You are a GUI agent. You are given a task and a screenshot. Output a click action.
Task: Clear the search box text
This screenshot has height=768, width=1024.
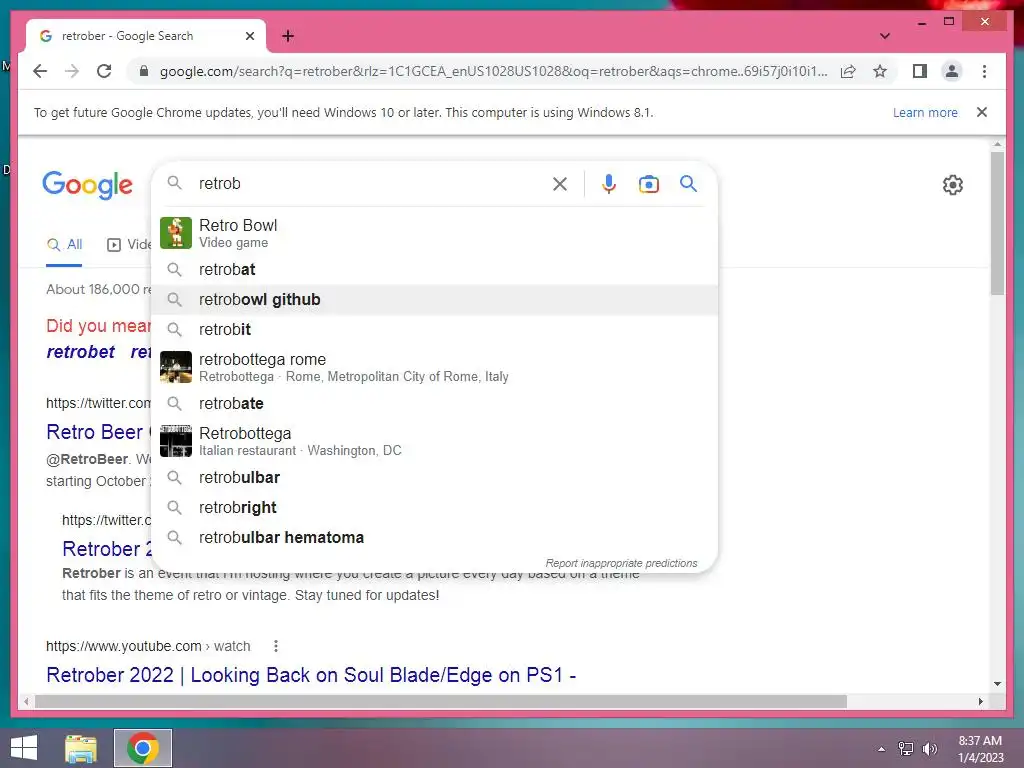pos(560,184)
